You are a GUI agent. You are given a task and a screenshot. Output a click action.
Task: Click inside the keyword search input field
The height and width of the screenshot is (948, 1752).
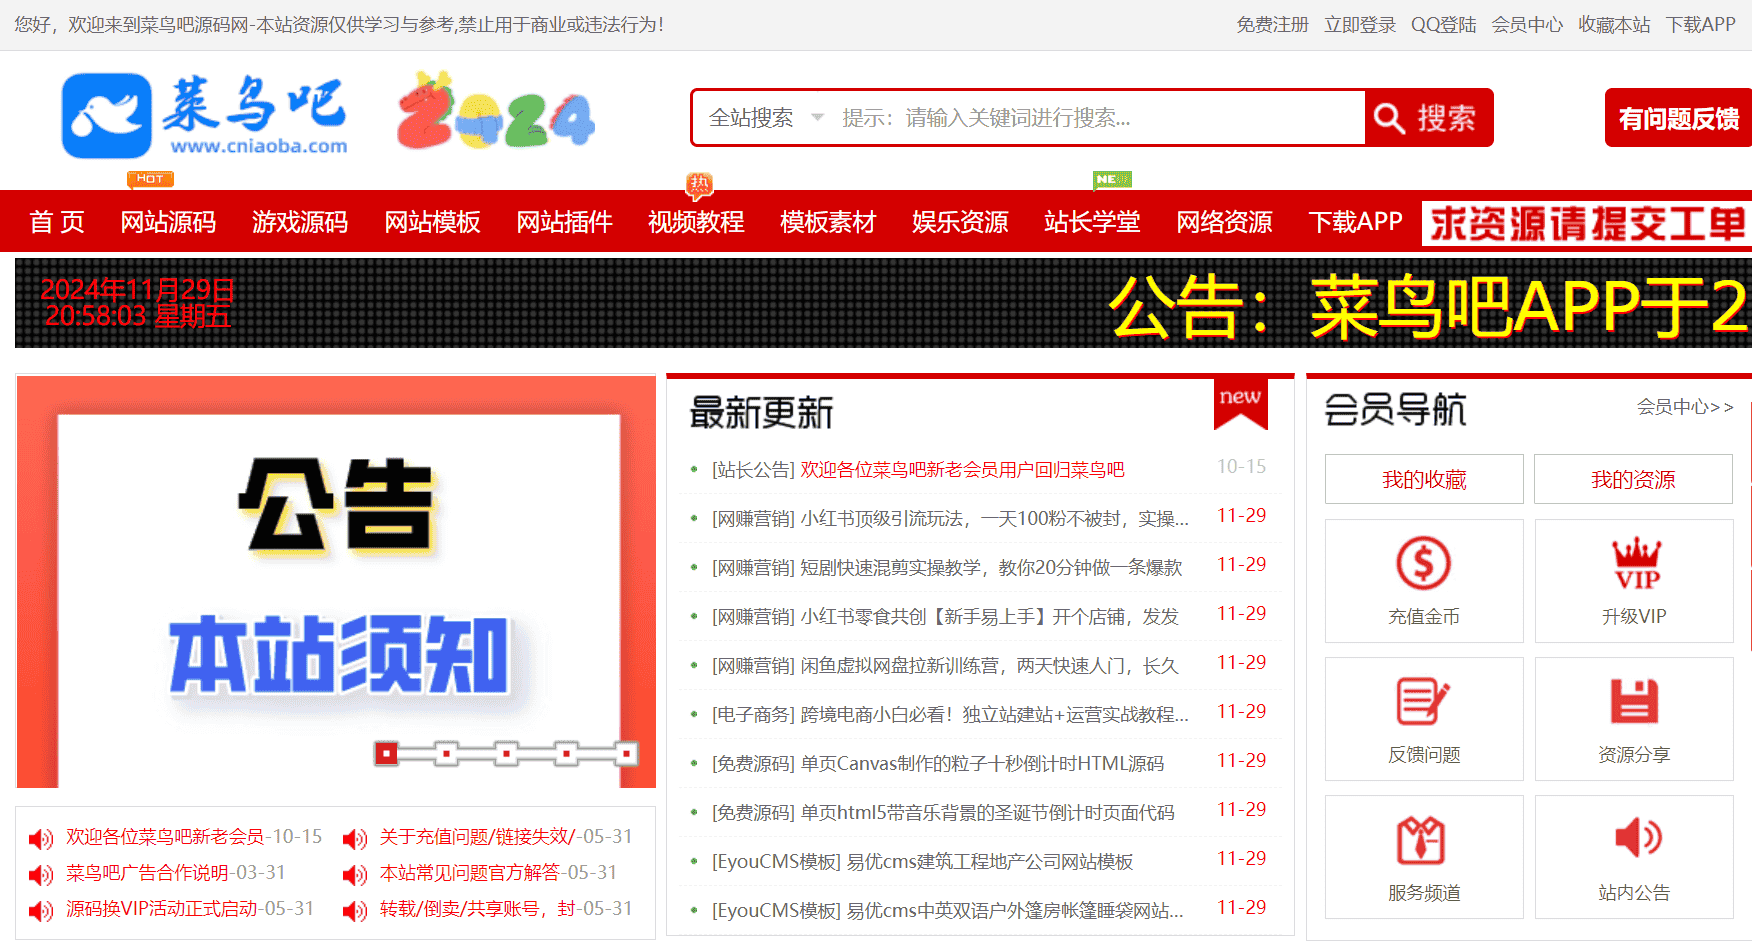(1090, 117)
